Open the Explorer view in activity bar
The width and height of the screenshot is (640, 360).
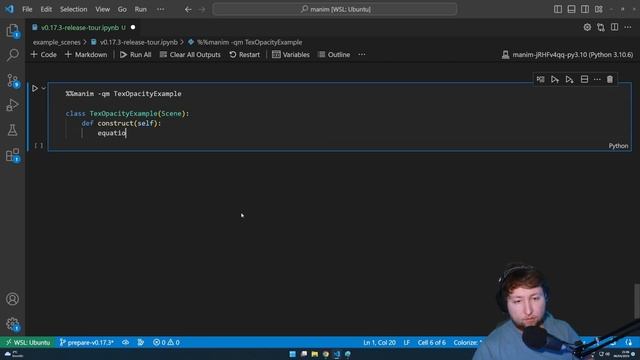(x=12, y=31)
